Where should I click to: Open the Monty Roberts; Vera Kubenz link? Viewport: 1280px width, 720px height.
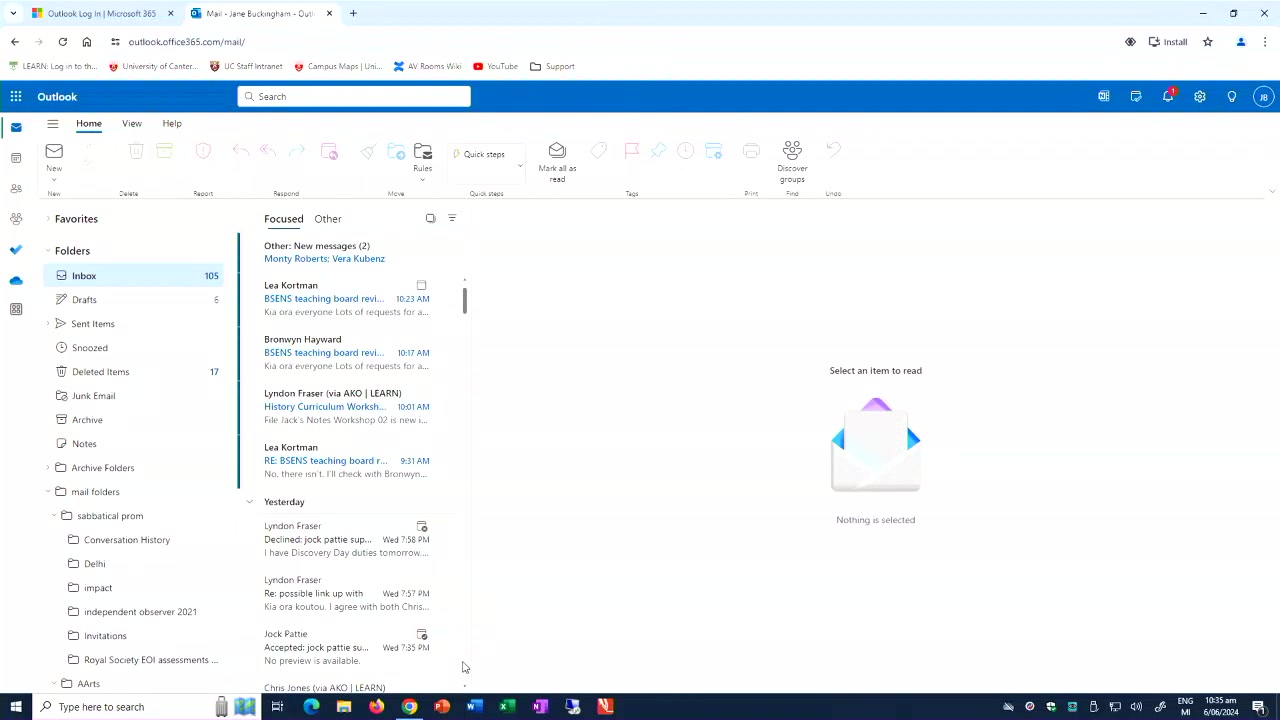tap(324, 259)
